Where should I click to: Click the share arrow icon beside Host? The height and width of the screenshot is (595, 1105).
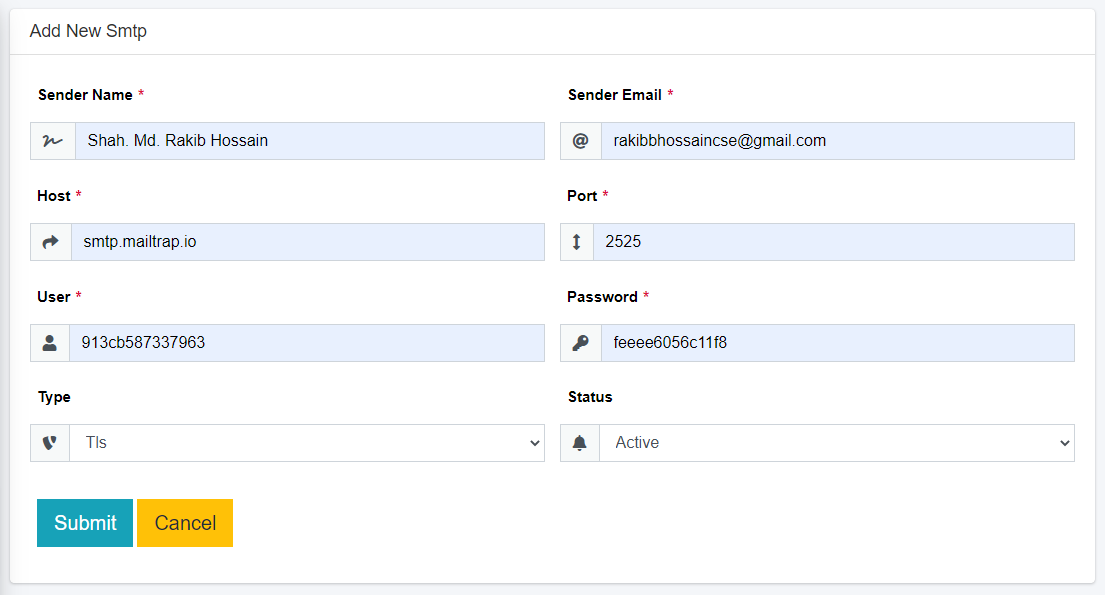51,242
